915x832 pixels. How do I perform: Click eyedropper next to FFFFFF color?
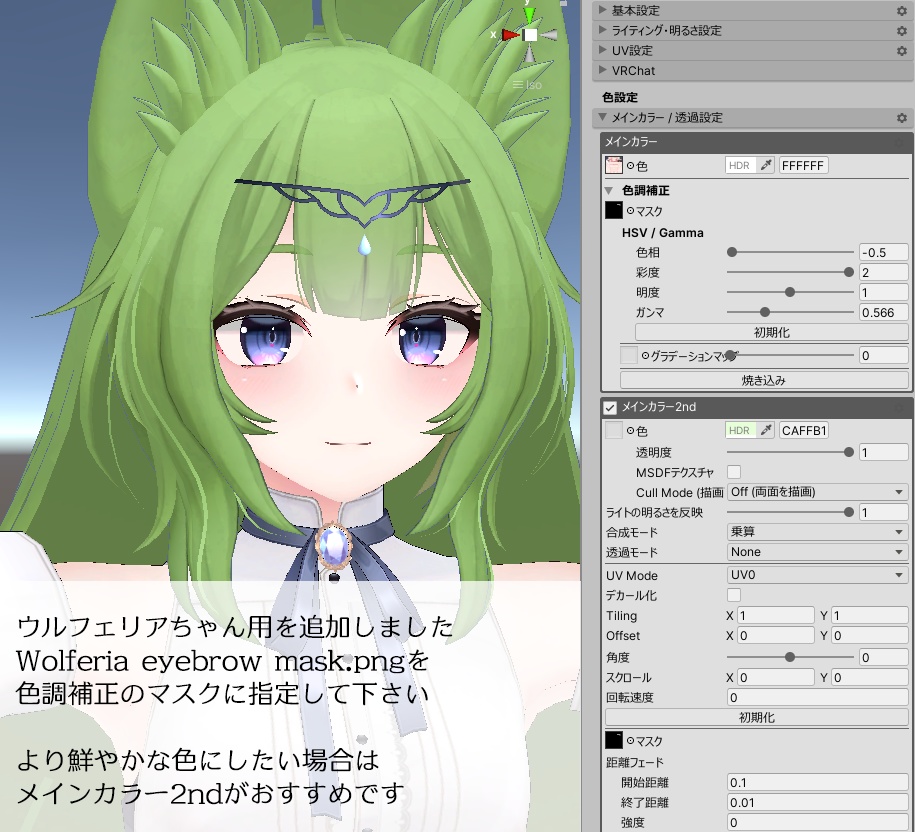tap(766, 165)
